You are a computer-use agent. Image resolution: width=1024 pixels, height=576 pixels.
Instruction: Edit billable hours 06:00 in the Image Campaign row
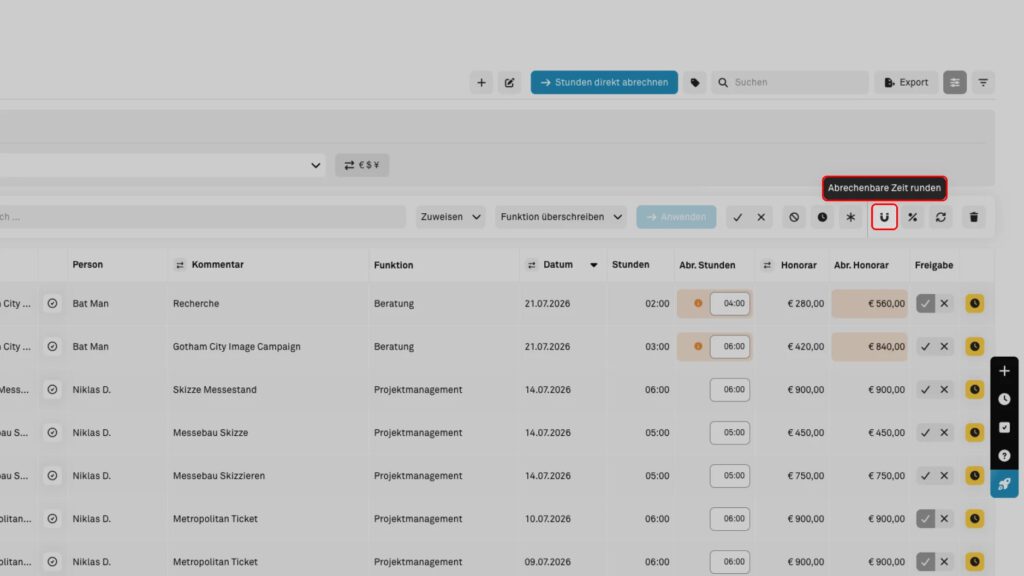coord(729,346)
